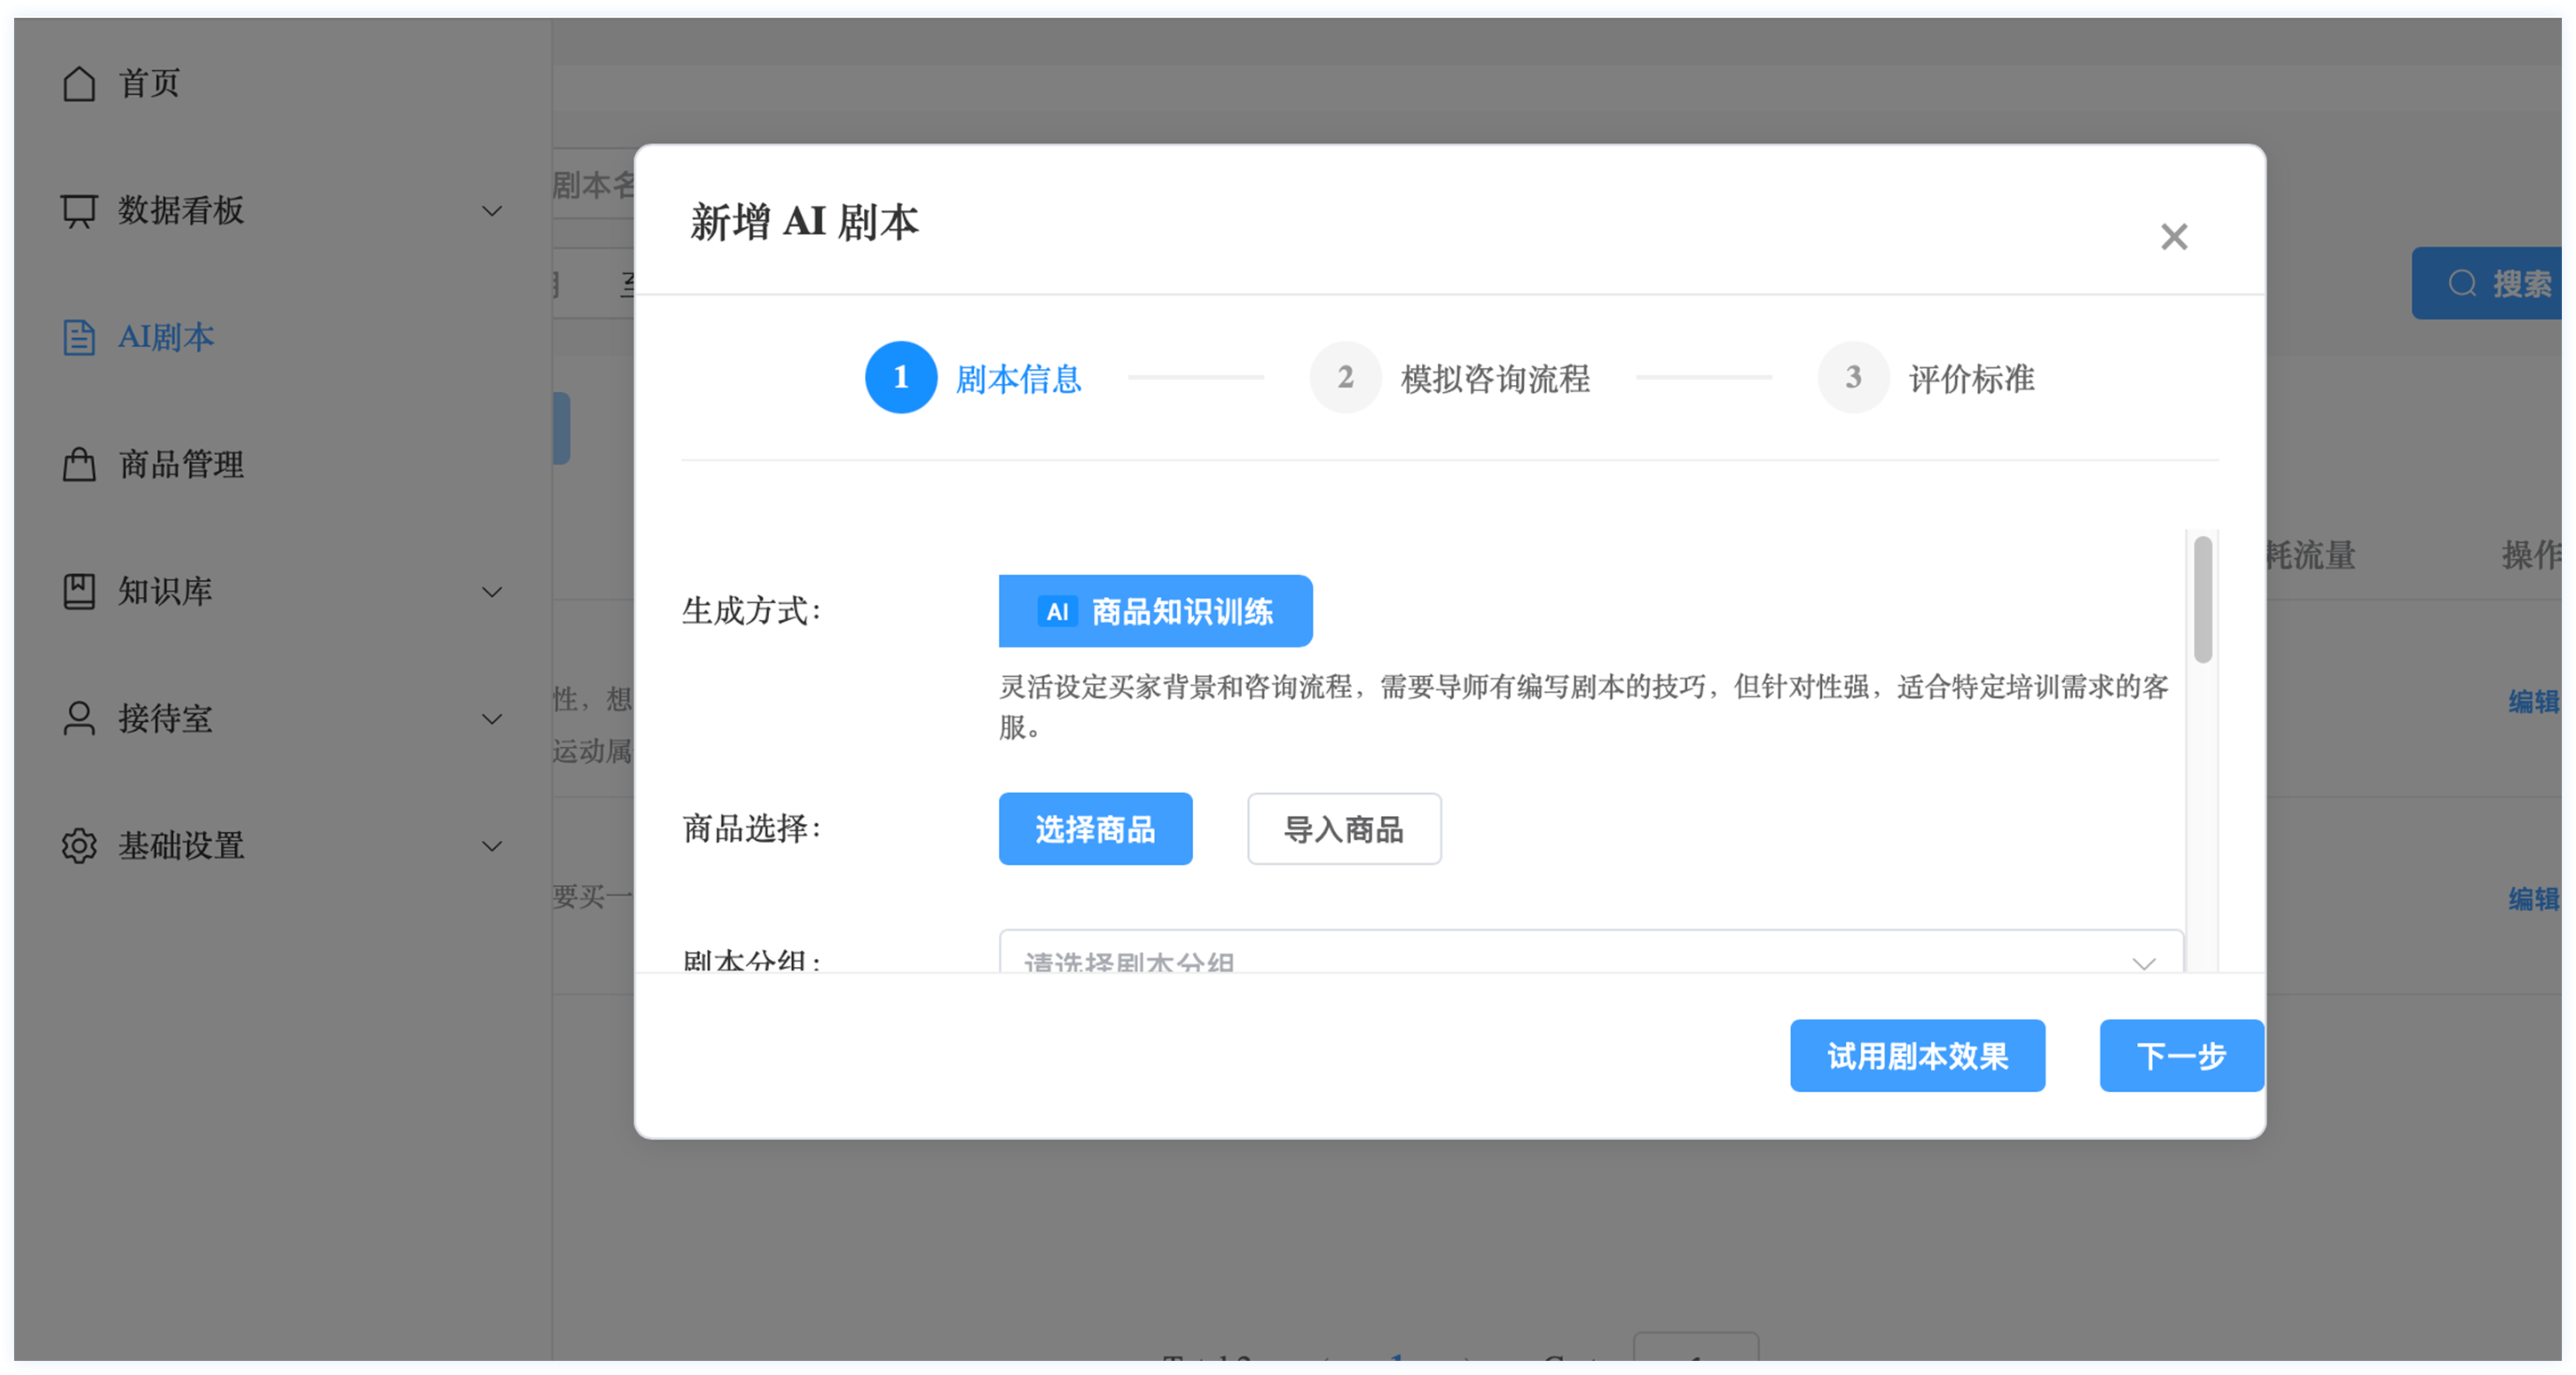The height and width of the screenshot is (1375, 2576).
Task: Click the 基础设置 gear icon
Action: (x=79, y=846)
